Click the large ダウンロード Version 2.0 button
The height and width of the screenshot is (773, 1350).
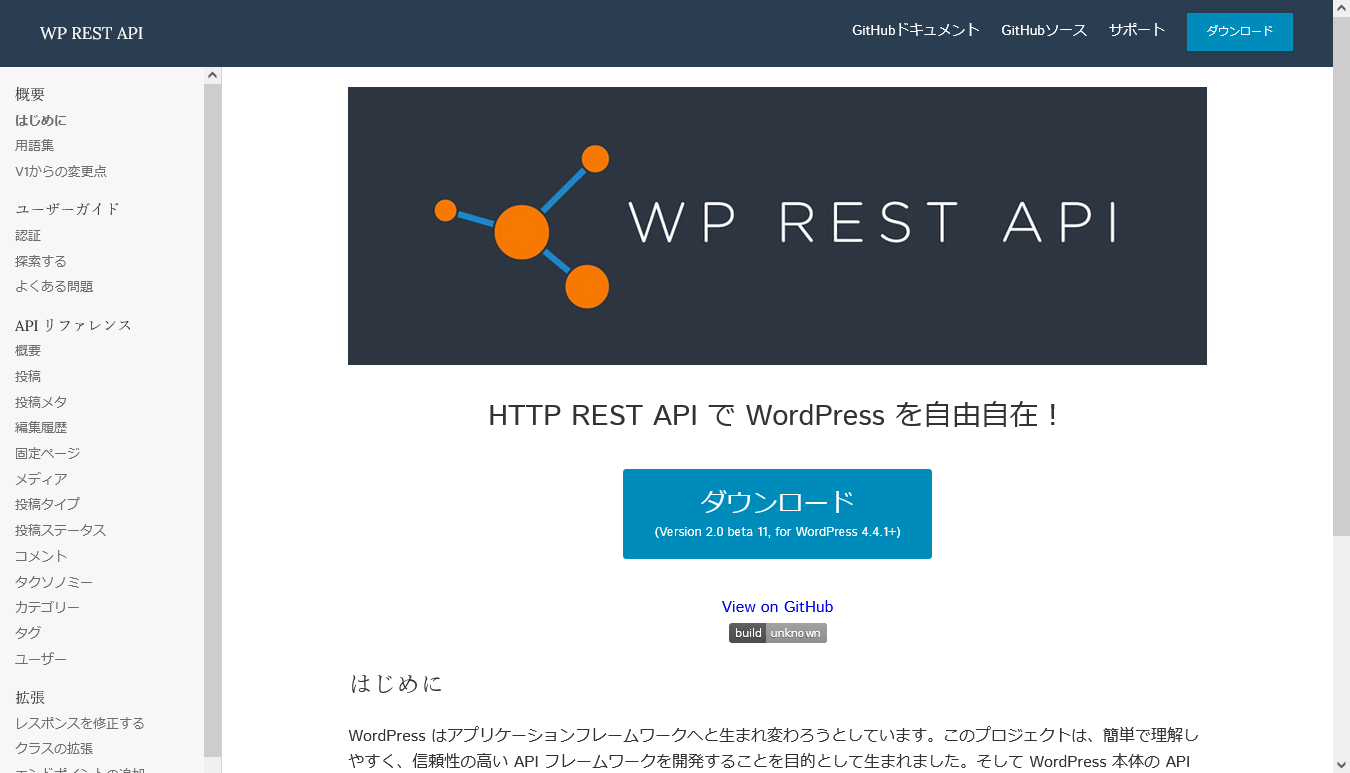(x=777, y=514)
